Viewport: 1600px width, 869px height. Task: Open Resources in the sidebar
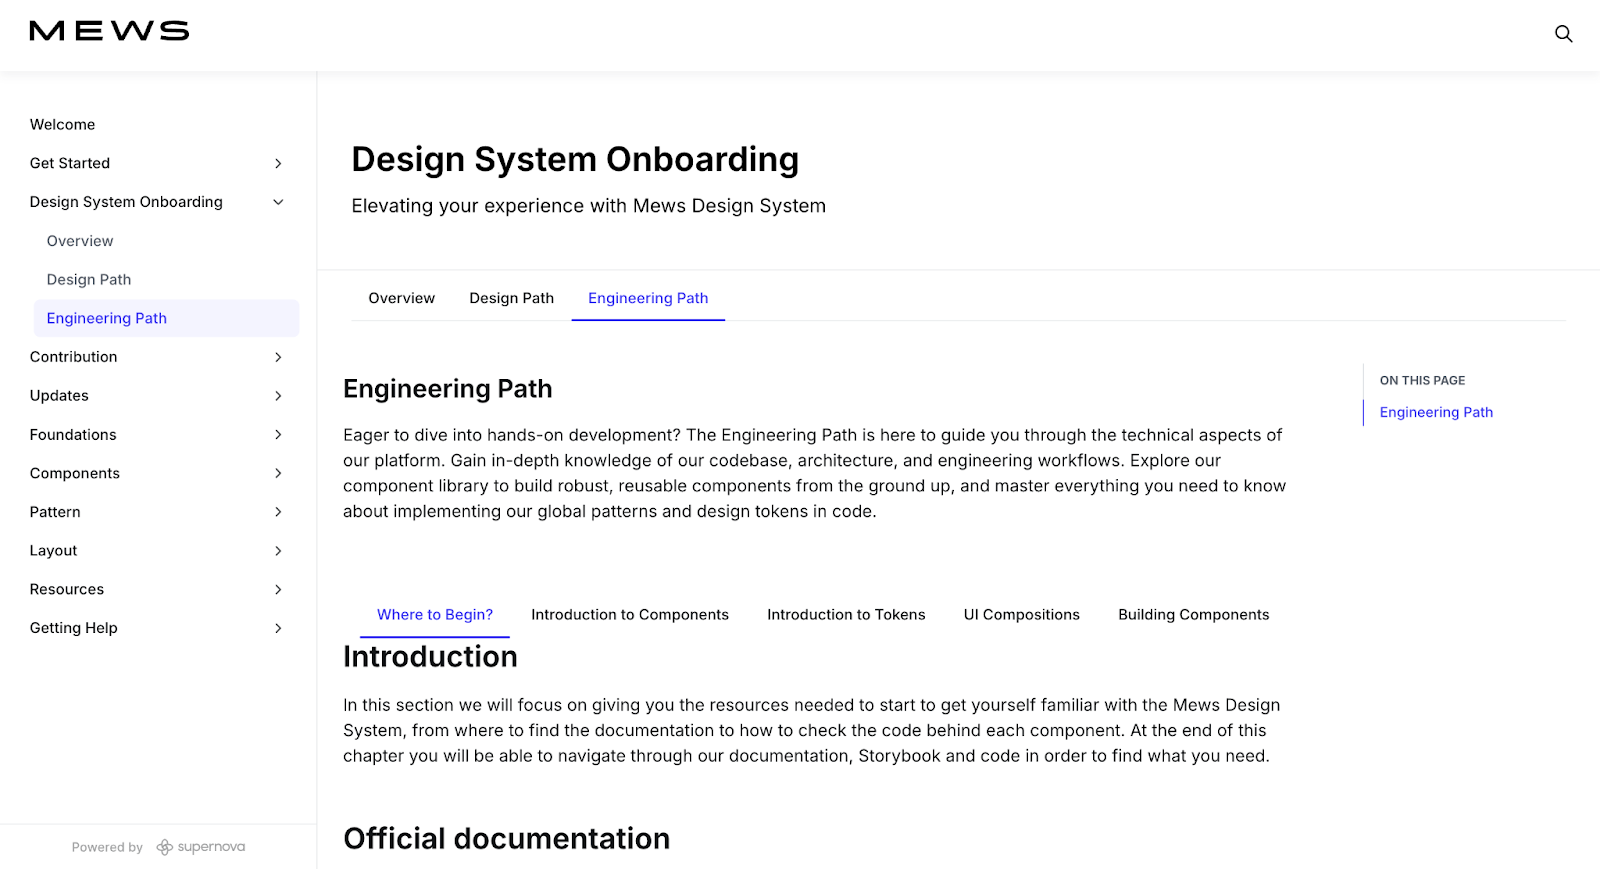click(x=67, y=589)
